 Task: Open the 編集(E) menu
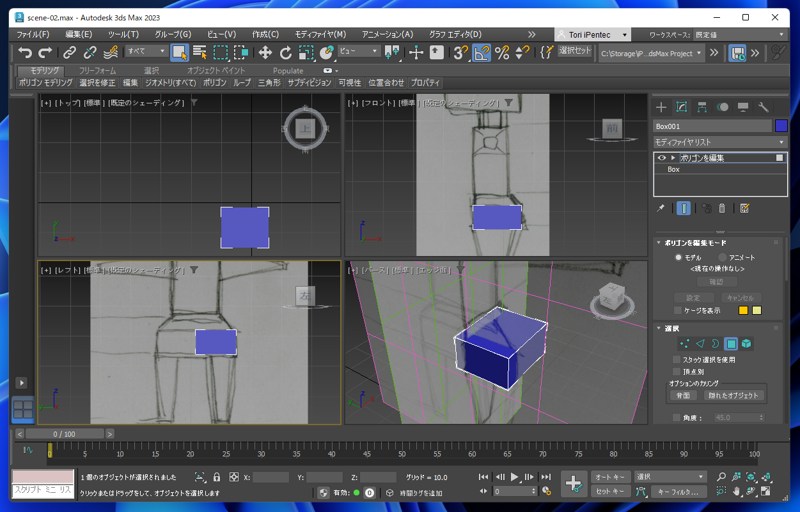(79, 35)
